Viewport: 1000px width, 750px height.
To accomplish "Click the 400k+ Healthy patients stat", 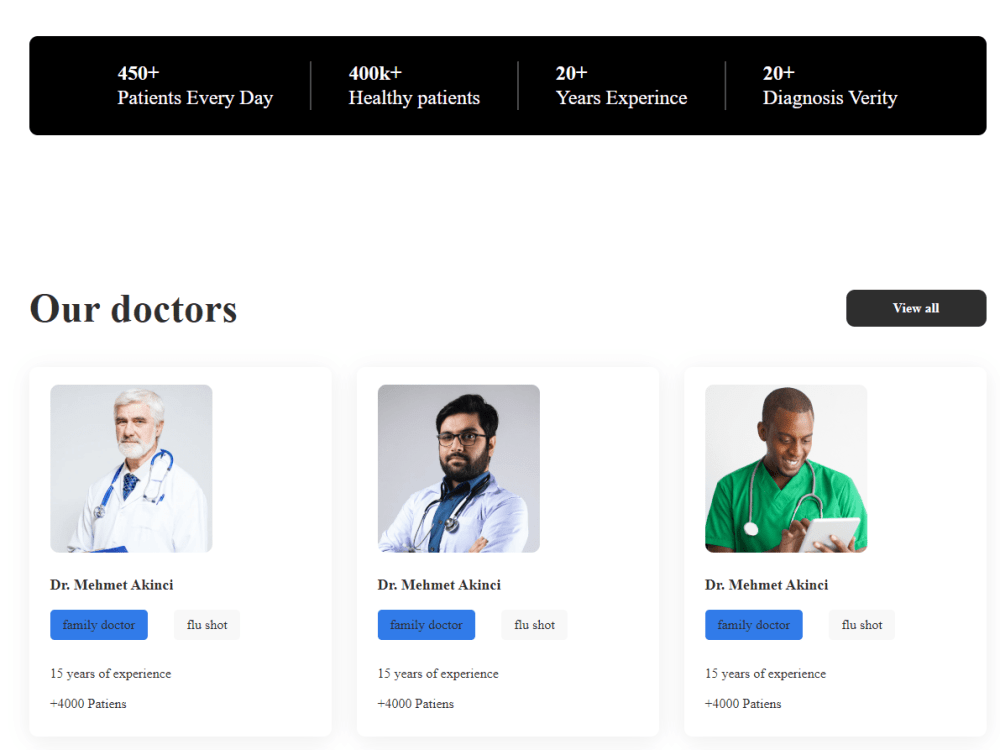I will coord(414,85).
